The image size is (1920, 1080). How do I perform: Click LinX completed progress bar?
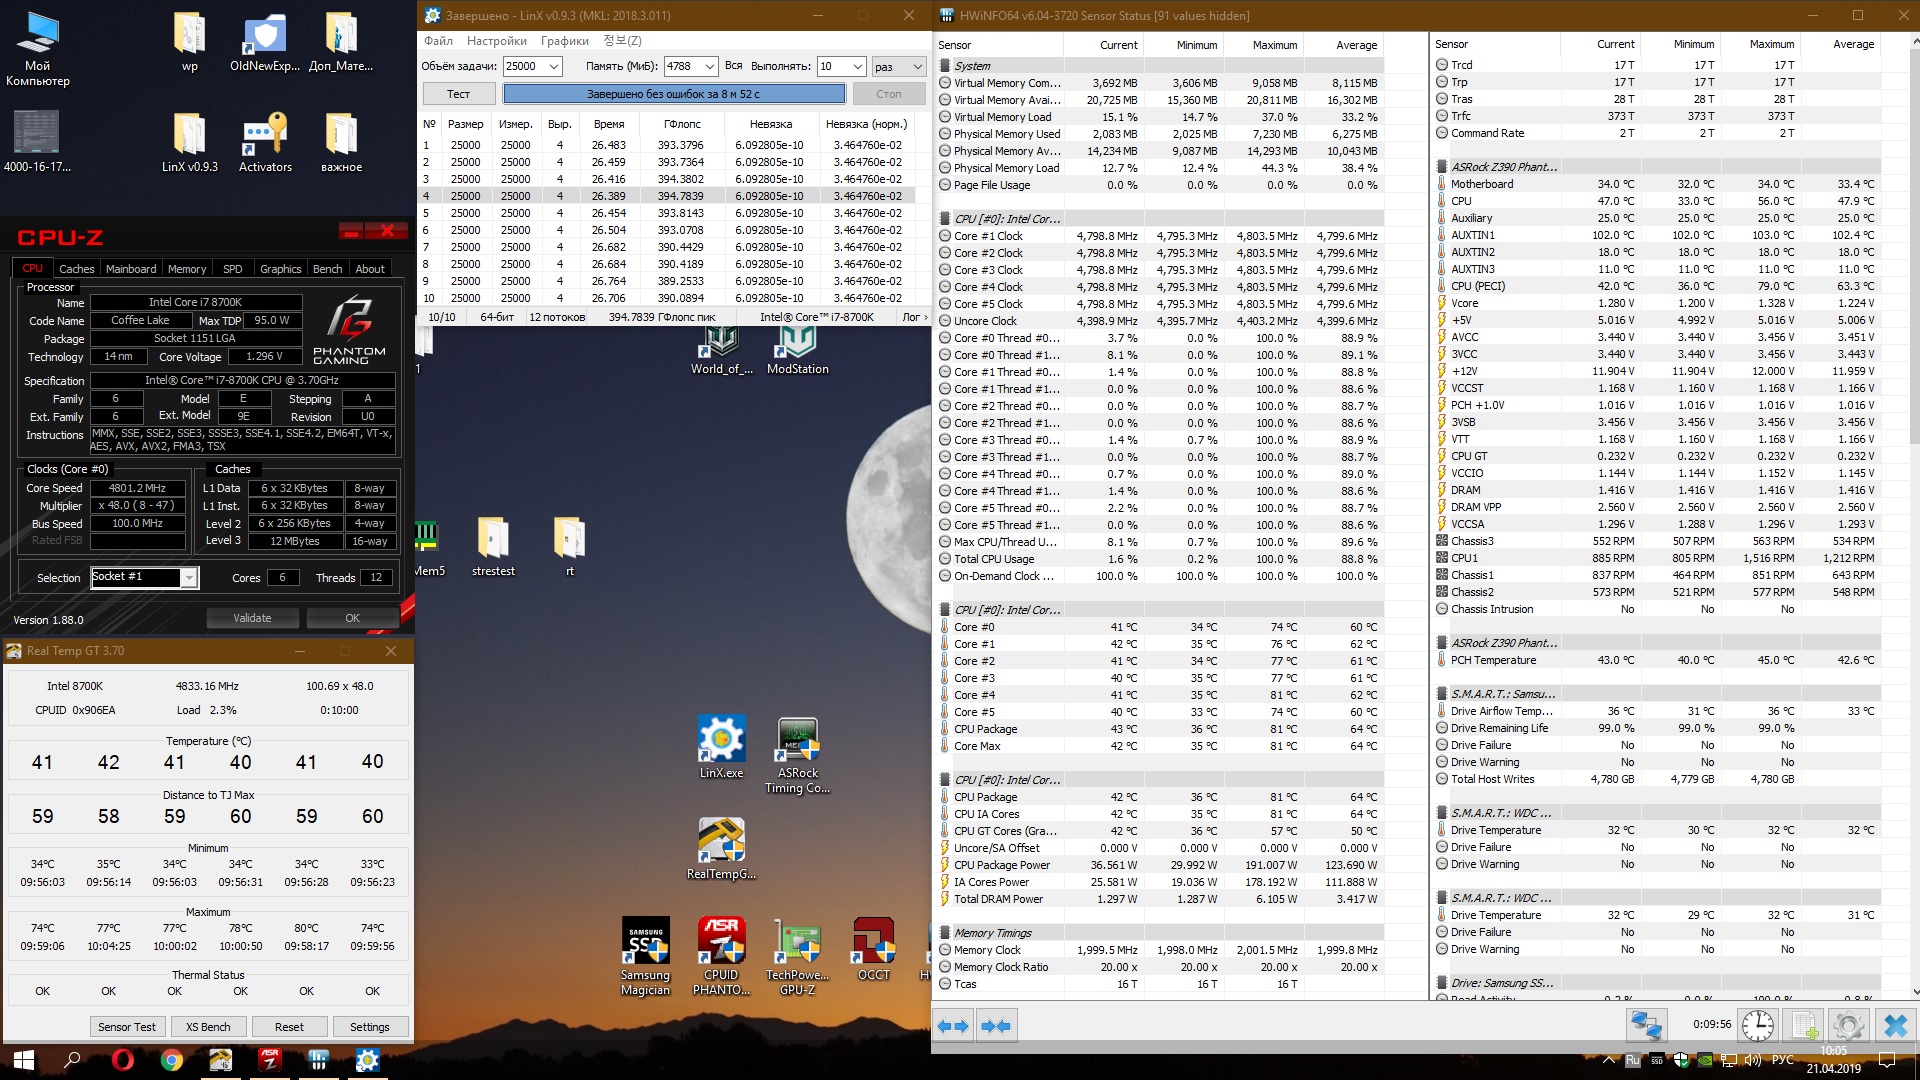pyautogui.click(x=673, y=94)
